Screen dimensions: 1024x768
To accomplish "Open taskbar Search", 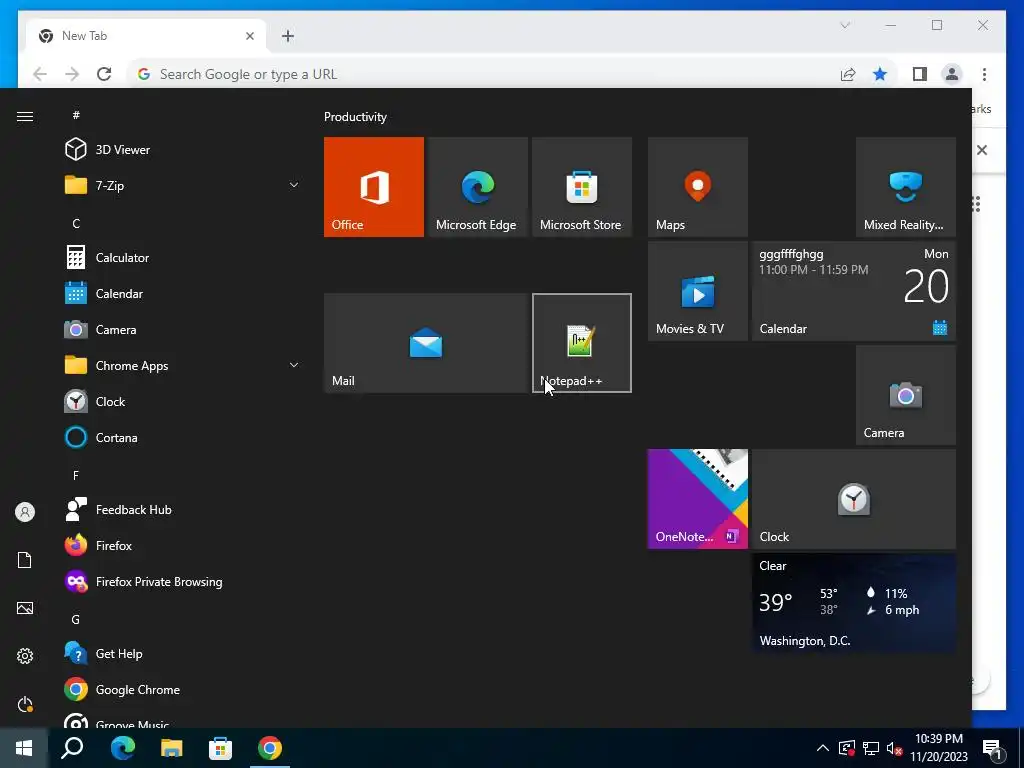I will (72, 748).
